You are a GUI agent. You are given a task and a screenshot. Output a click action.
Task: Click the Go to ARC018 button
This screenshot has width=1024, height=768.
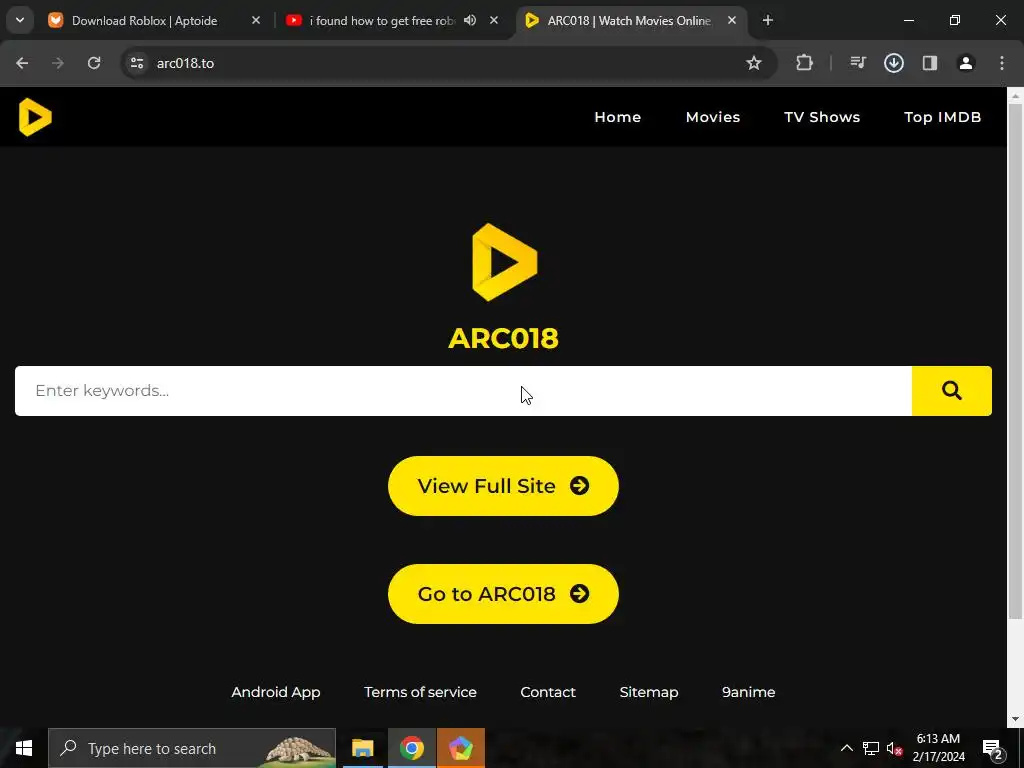[x=504, y=594]
